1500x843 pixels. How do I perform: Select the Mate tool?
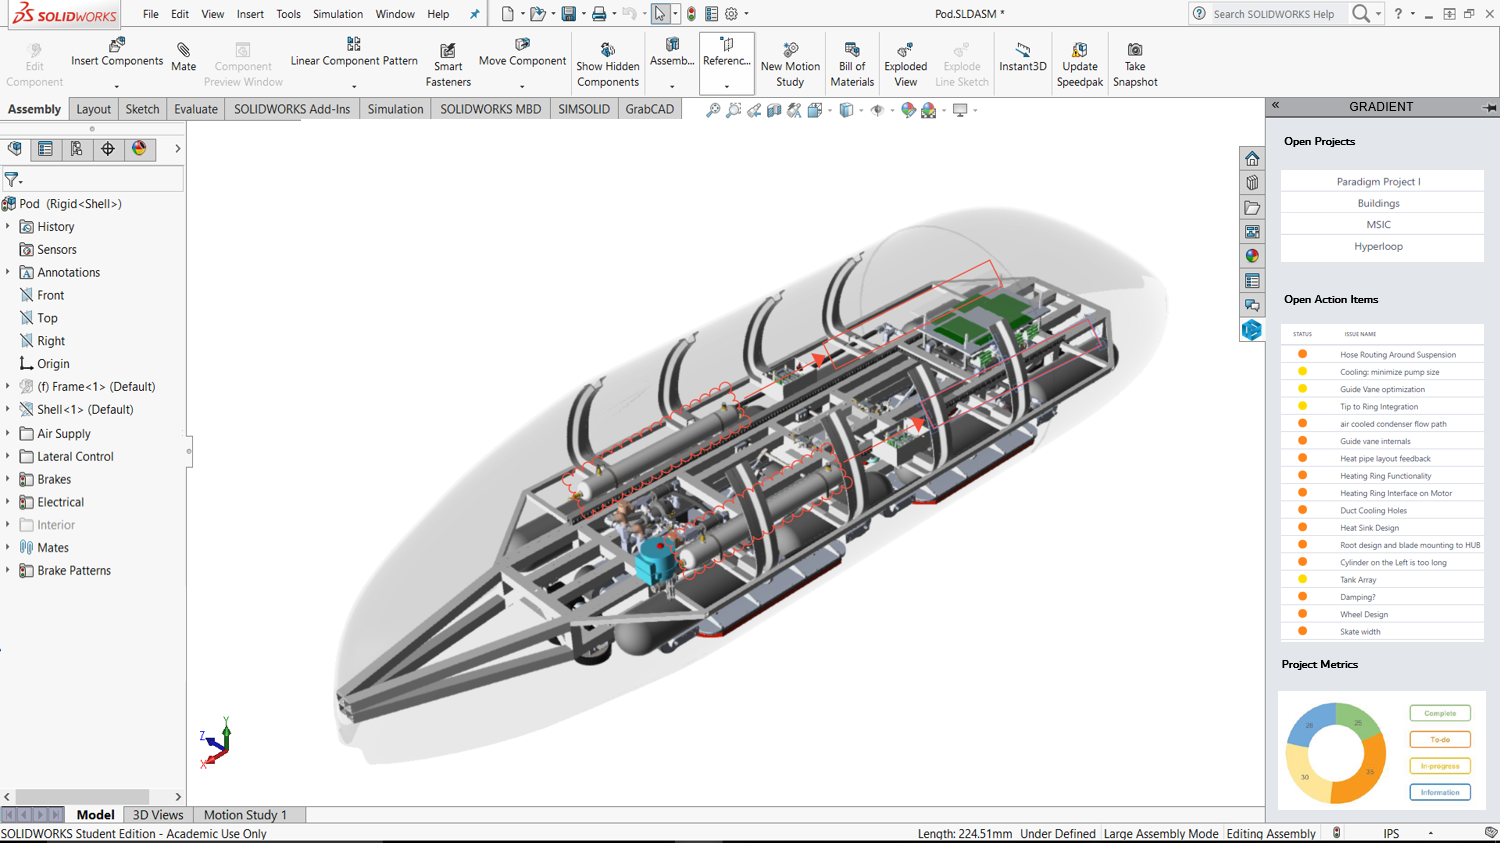click(x=184, y=57)
